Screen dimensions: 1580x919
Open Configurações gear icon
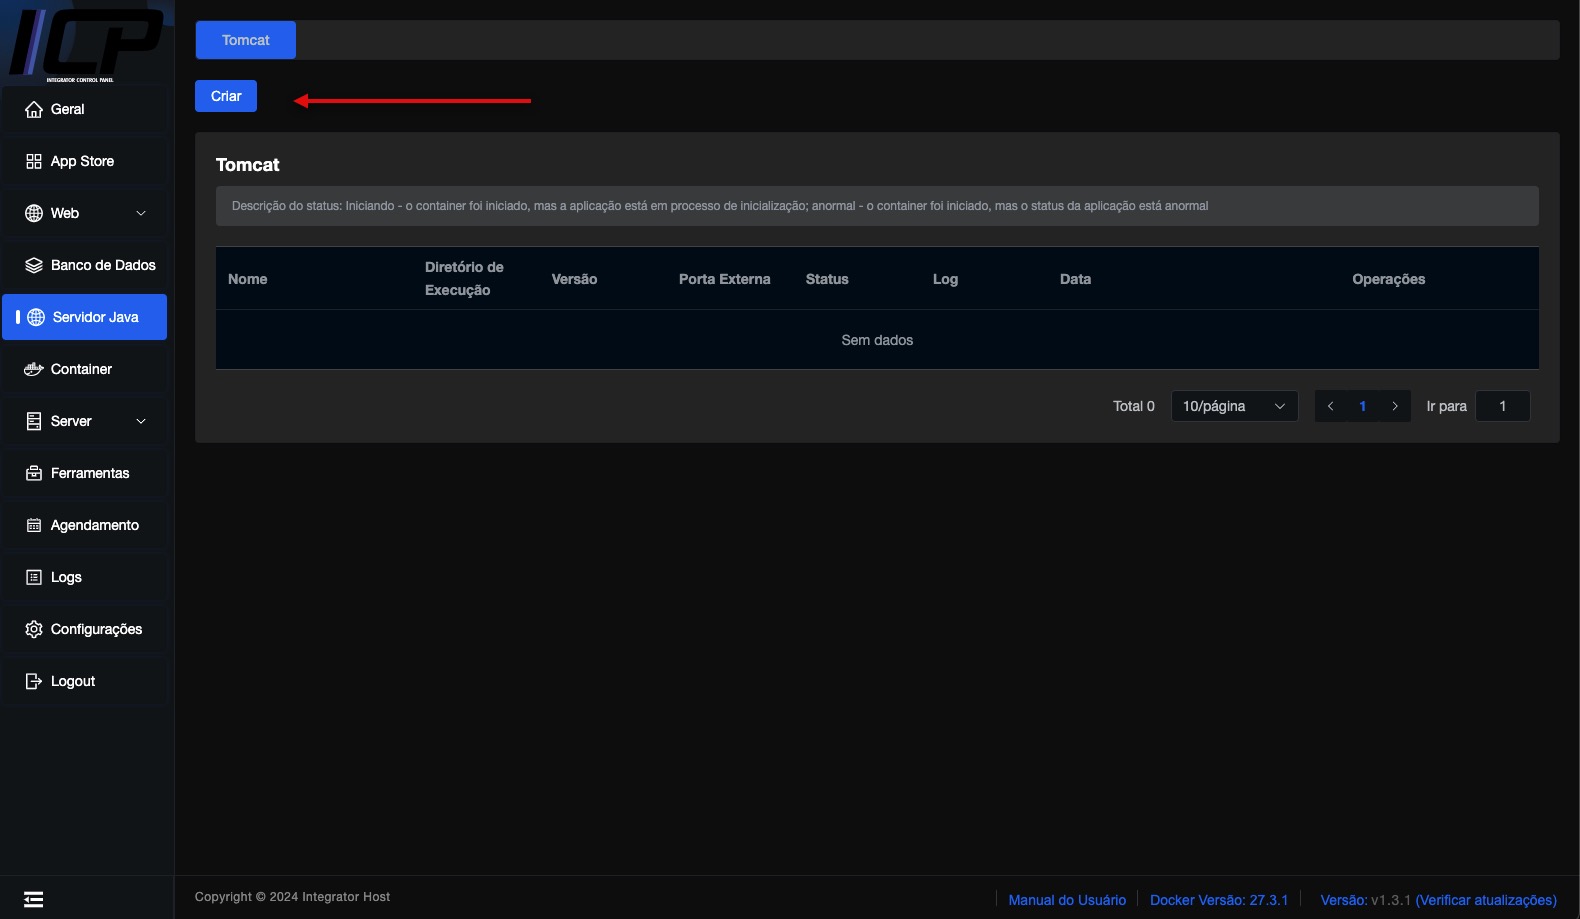click(x=34, y=630)
